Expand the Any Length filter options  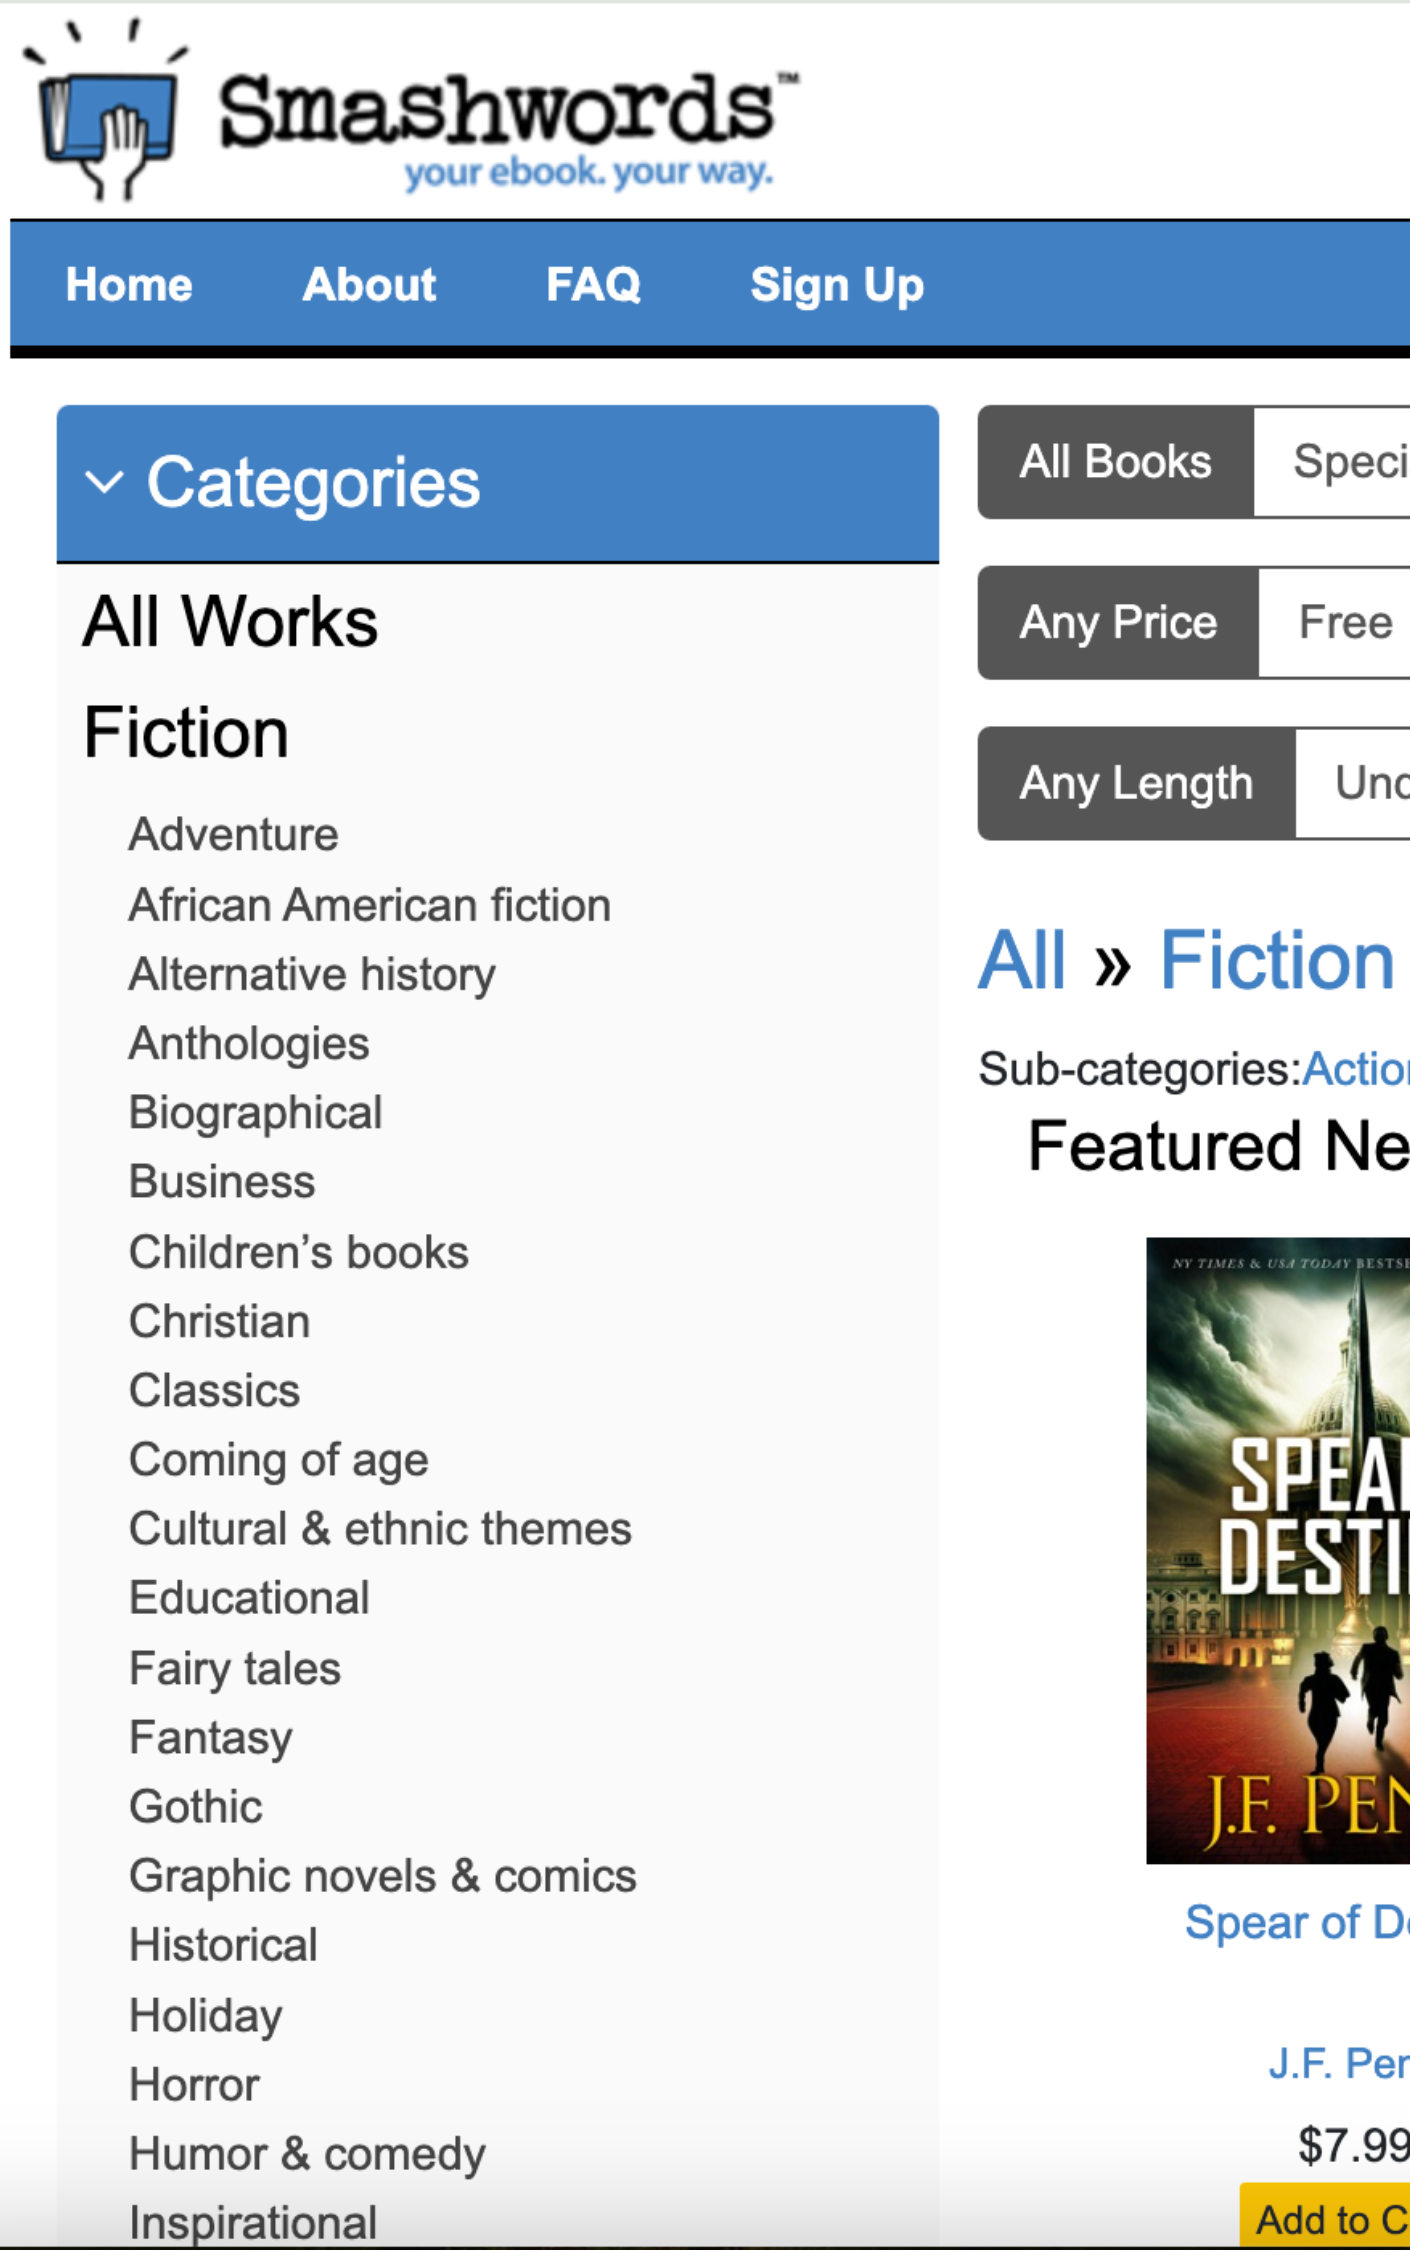(1136, 783)
